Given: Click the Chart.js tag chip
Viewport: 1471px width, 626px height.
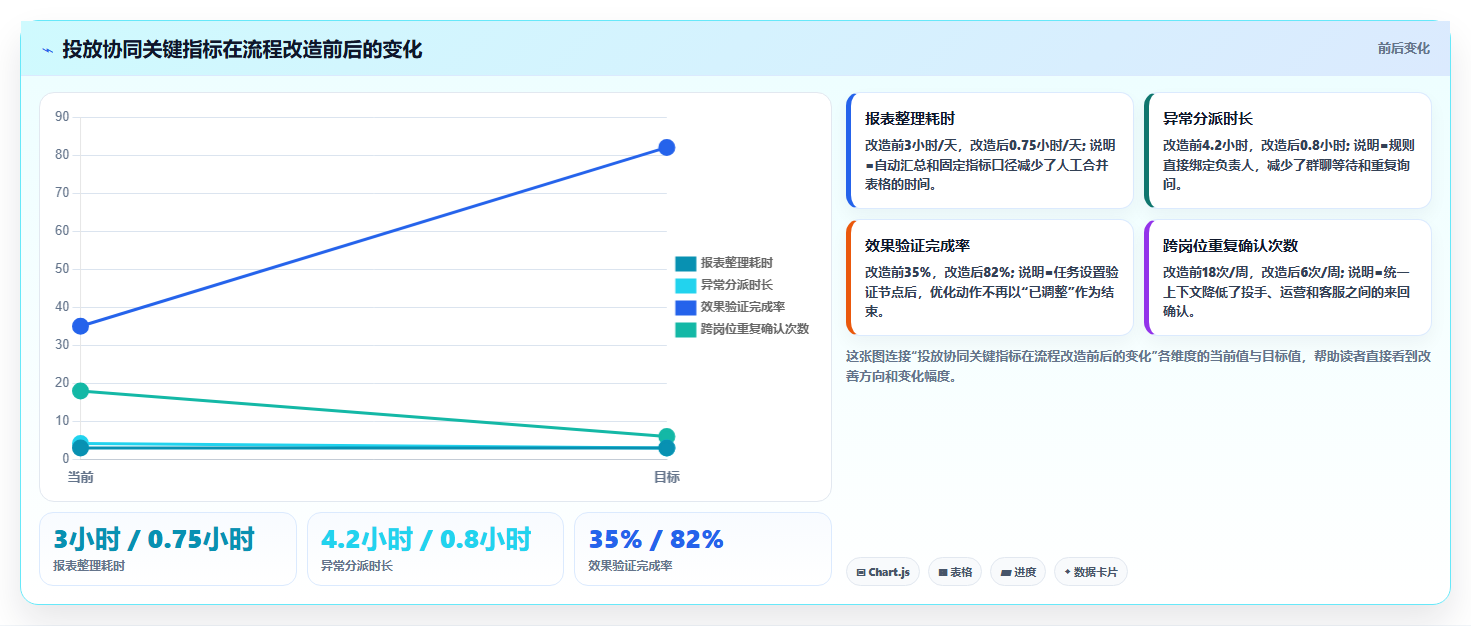Looking at the screenshot, I should [x=883, y=572].
